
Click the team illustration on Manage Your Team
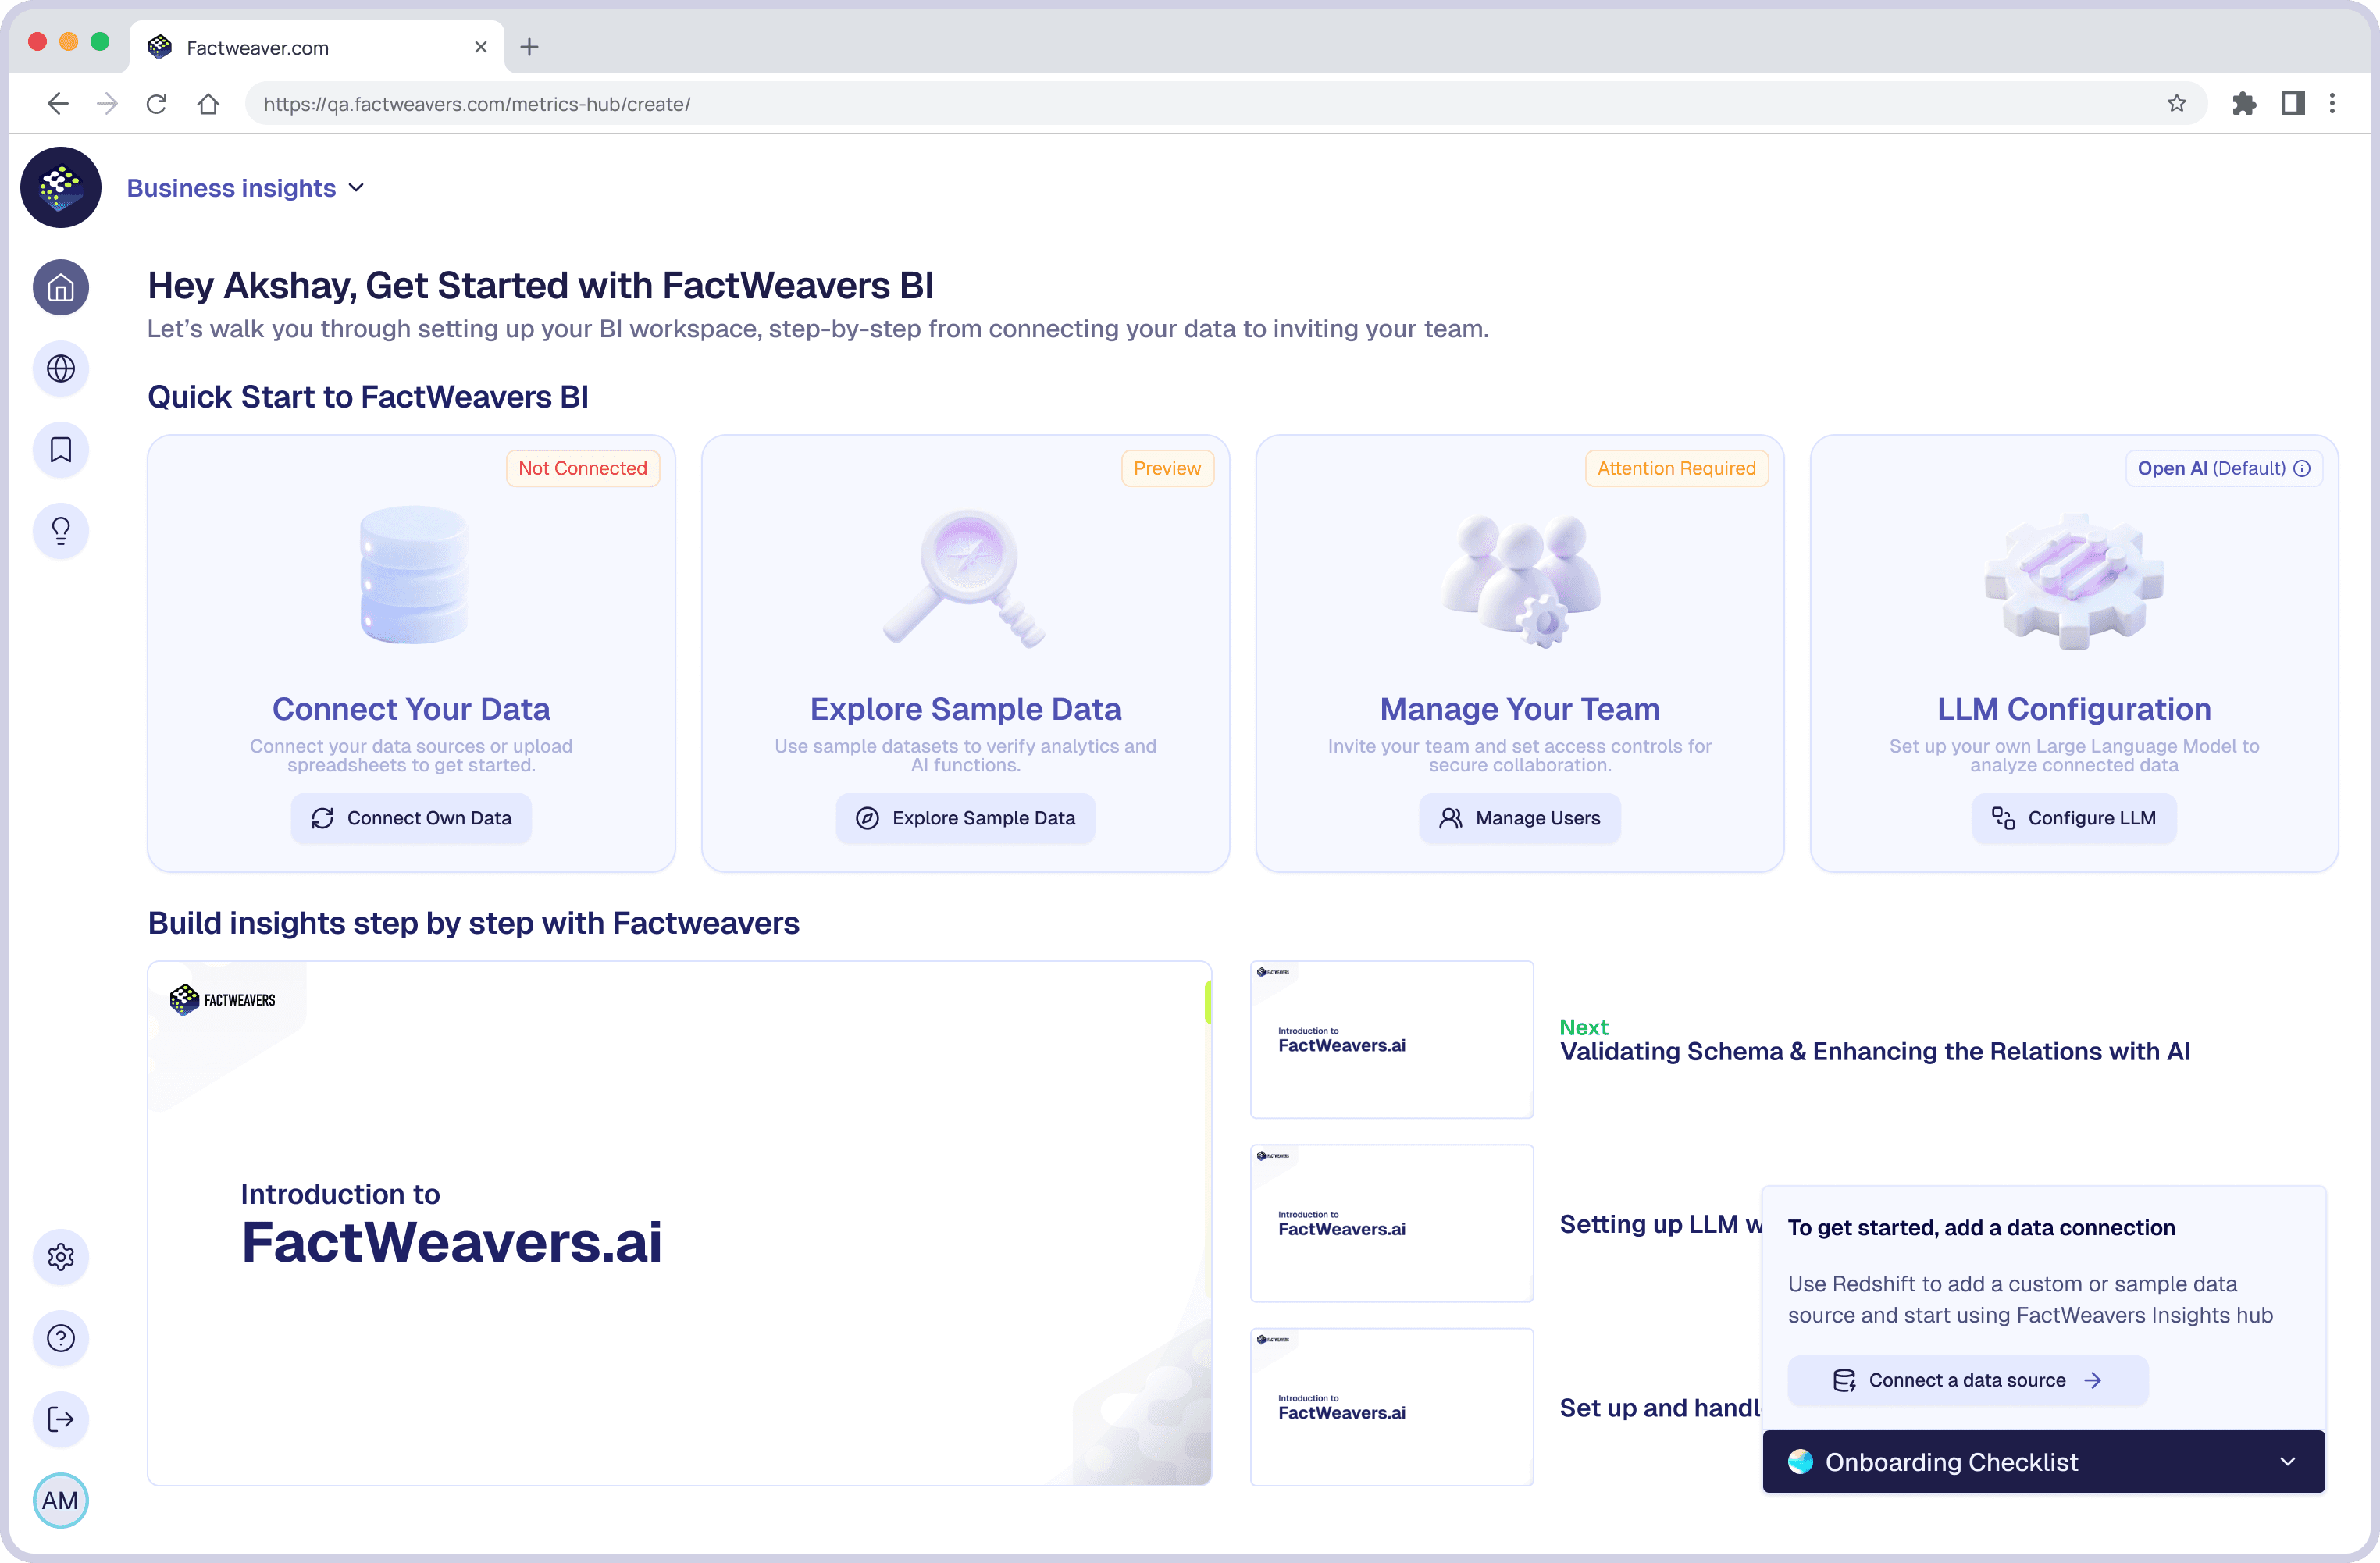pyautogui.click(x=1521, y=580)
